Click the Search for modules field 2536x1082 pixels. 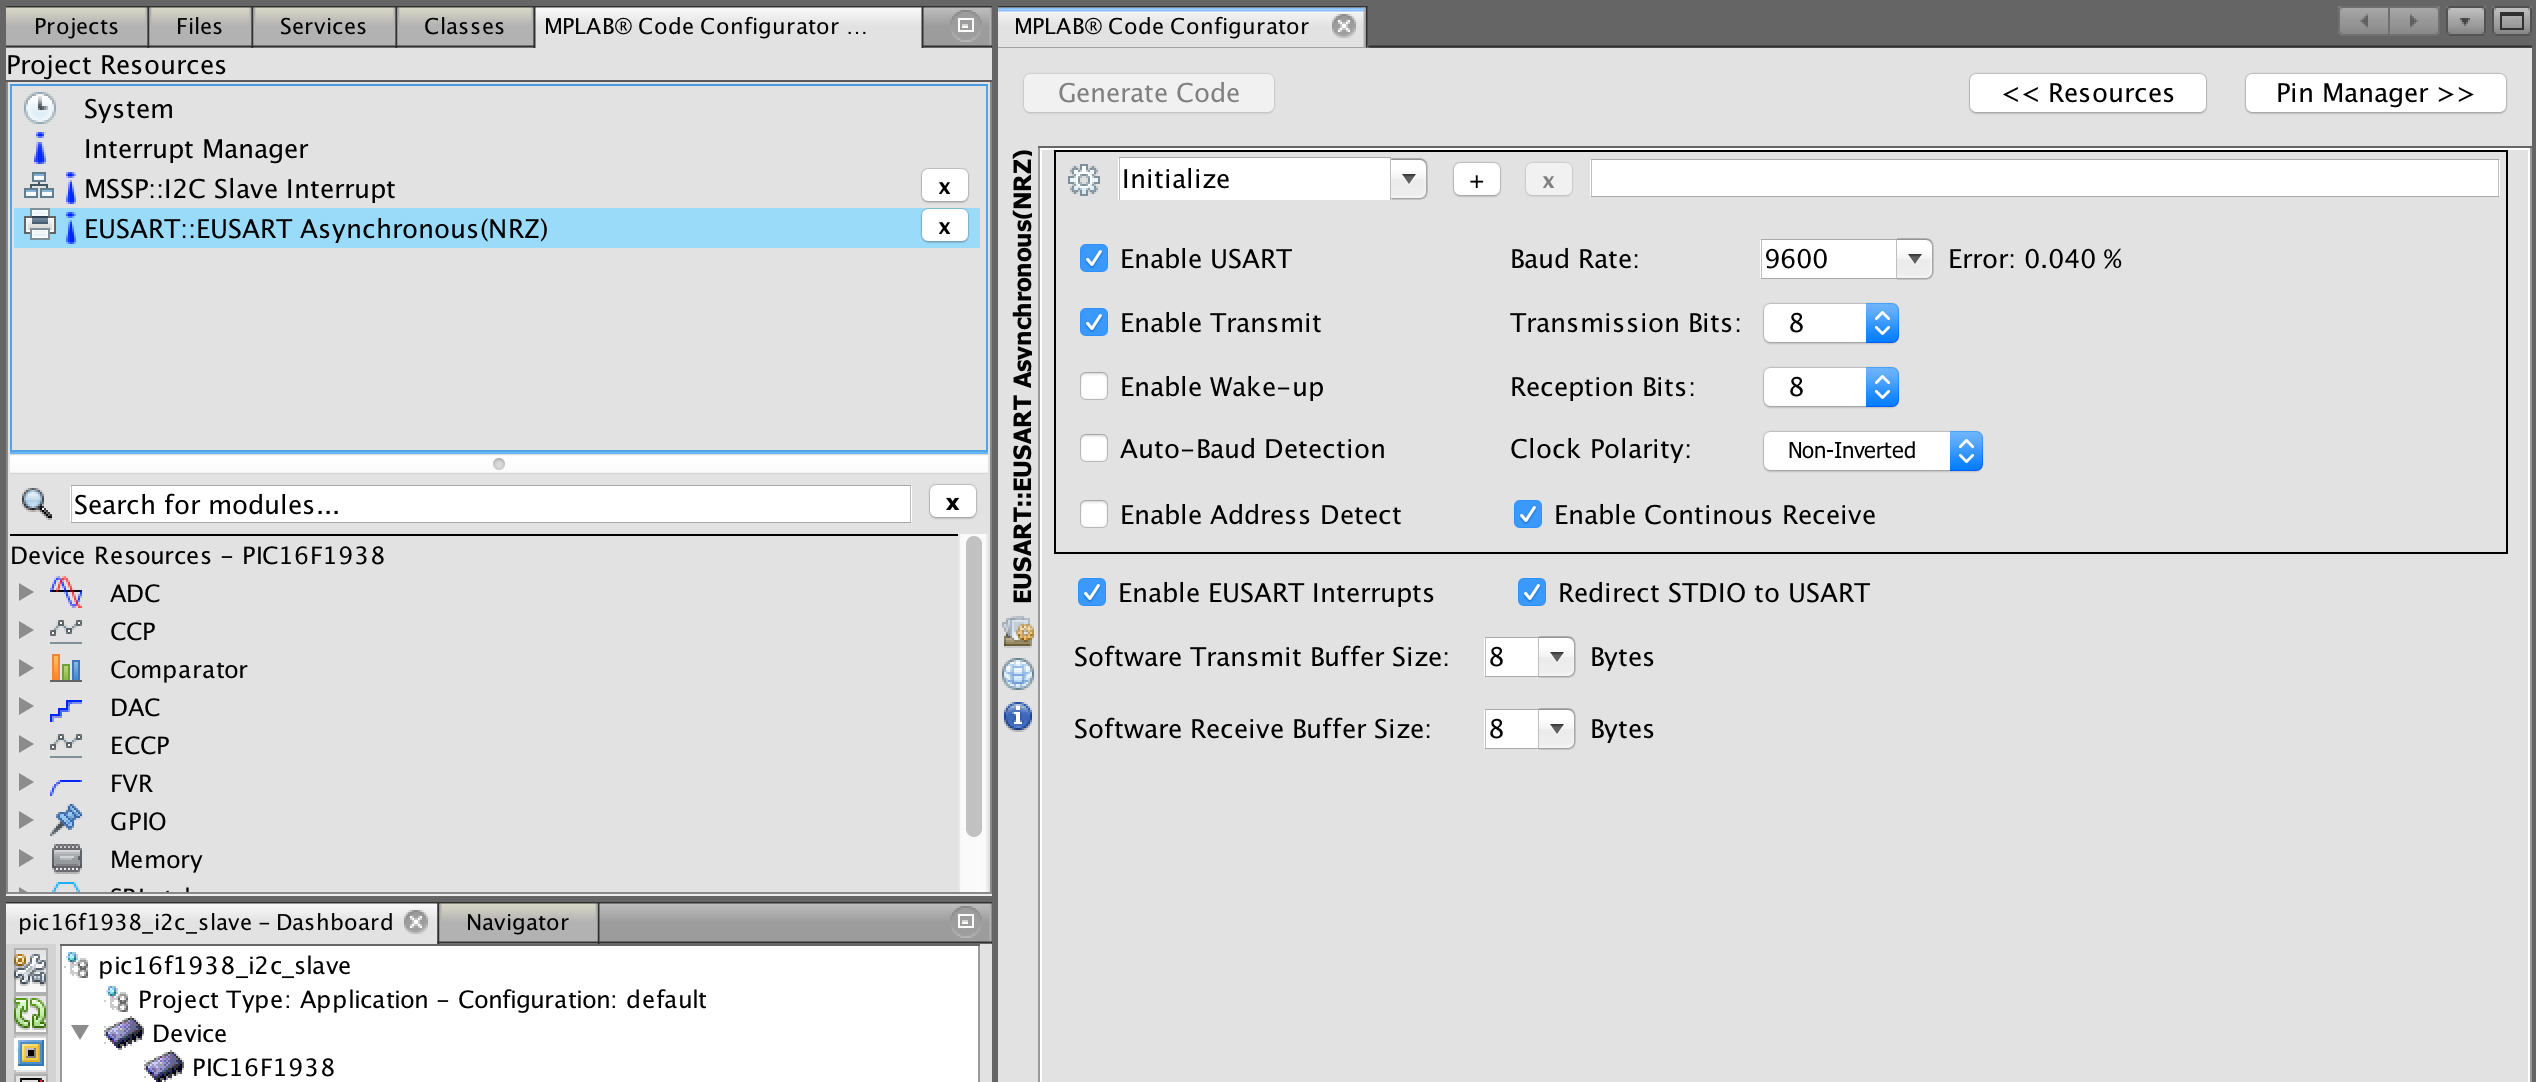(490, 504)
